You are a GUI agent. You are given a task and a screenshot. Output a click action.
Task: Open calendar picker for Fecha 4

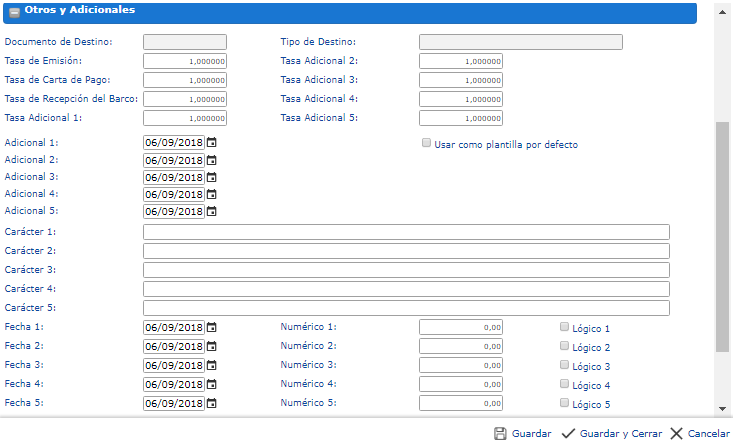tap(212, 384)
